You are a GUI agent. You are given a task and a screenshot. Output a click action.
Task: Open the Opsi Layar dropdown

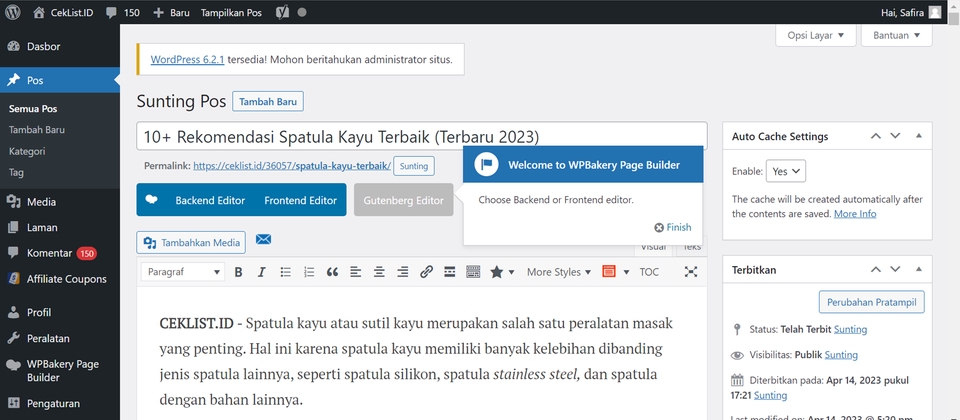[816, 35]
